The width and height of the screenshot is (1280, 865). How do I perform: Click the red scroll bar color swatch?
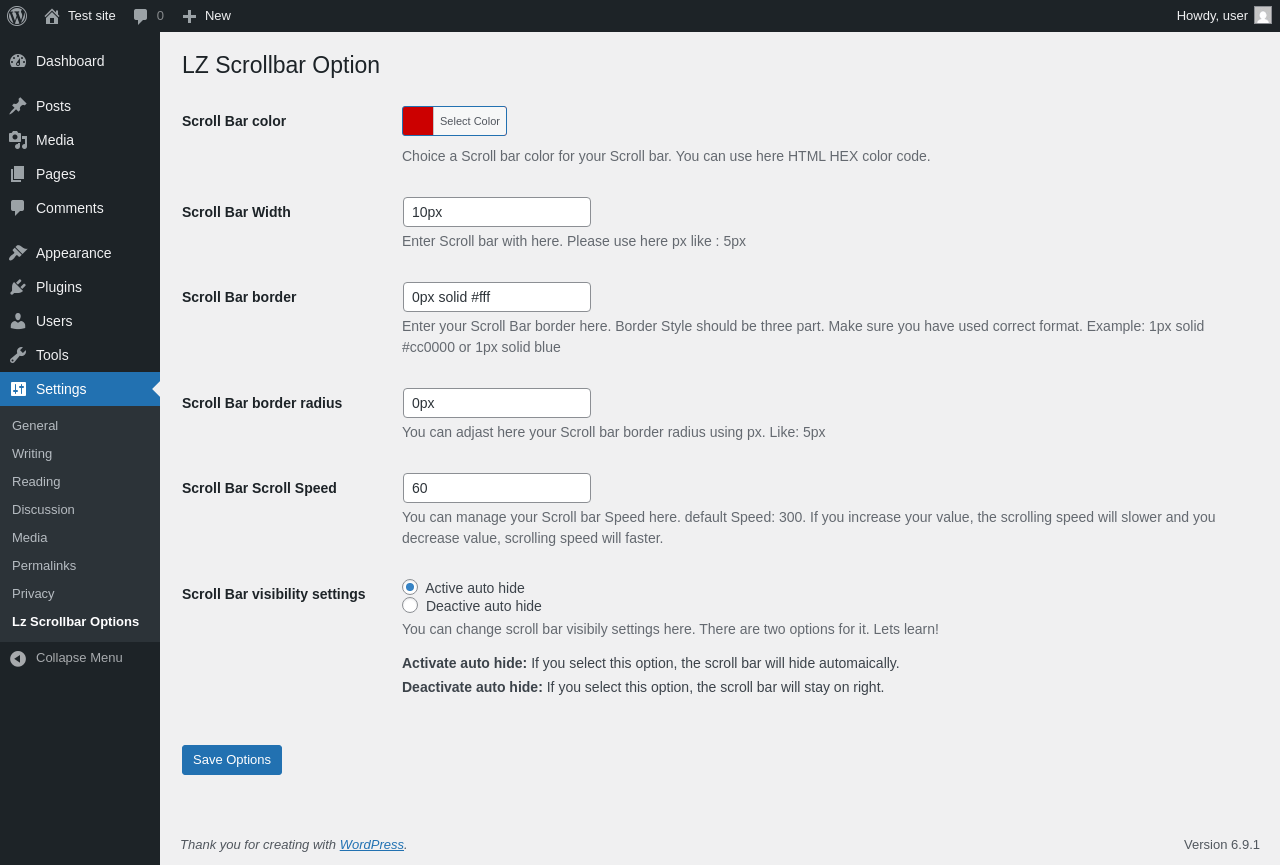pyautogui.click(x=418, y=121)
